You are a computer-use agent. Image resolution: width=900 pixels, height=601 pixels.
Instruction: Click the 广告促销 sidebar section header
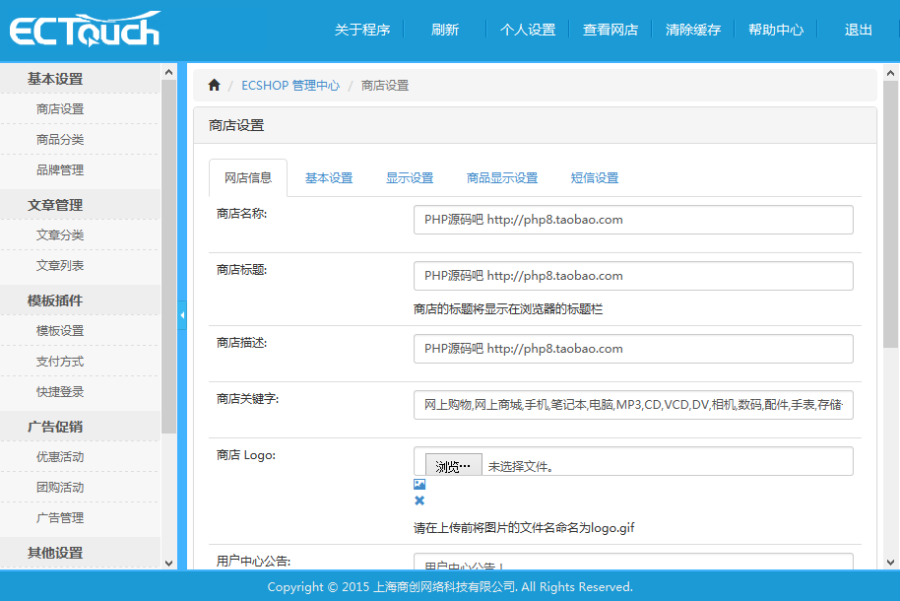[80, 426]
